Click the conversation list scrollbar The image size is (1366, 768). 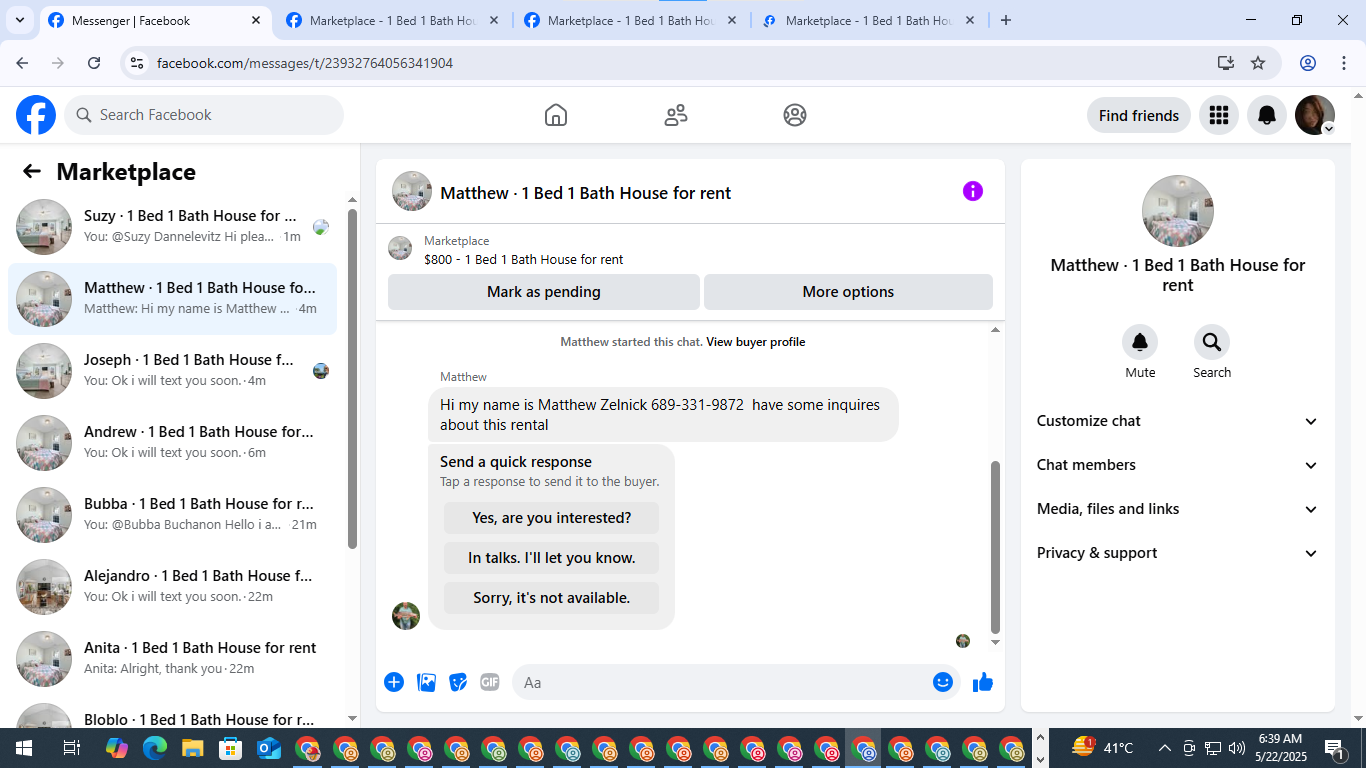click(x=352, y=379)
